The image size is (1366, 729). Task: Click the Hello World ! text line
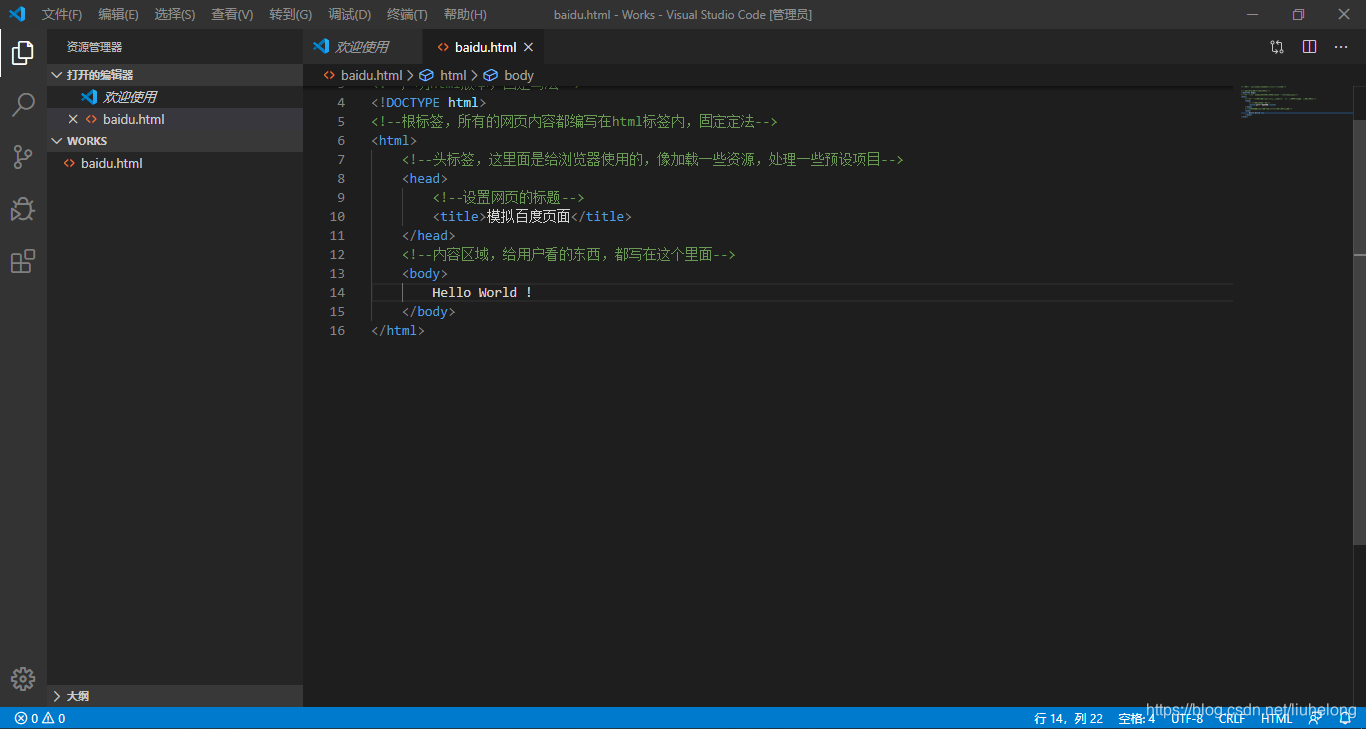point(482,292)
